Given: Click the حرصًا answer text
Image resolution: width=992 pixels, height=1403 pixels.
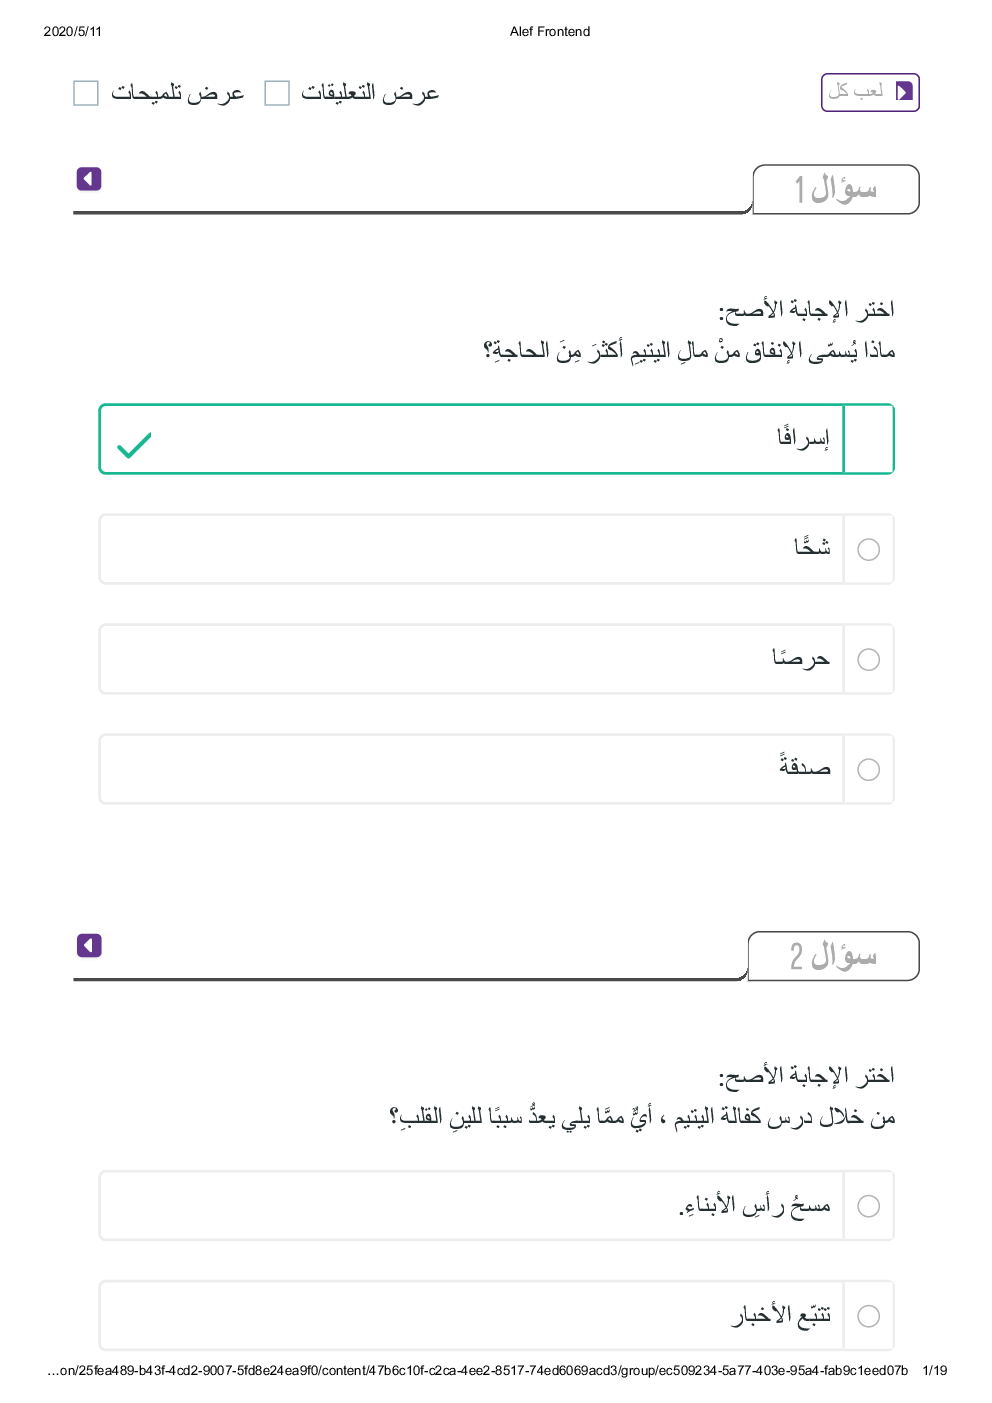Looking at the screenshot, I should 801,658.
